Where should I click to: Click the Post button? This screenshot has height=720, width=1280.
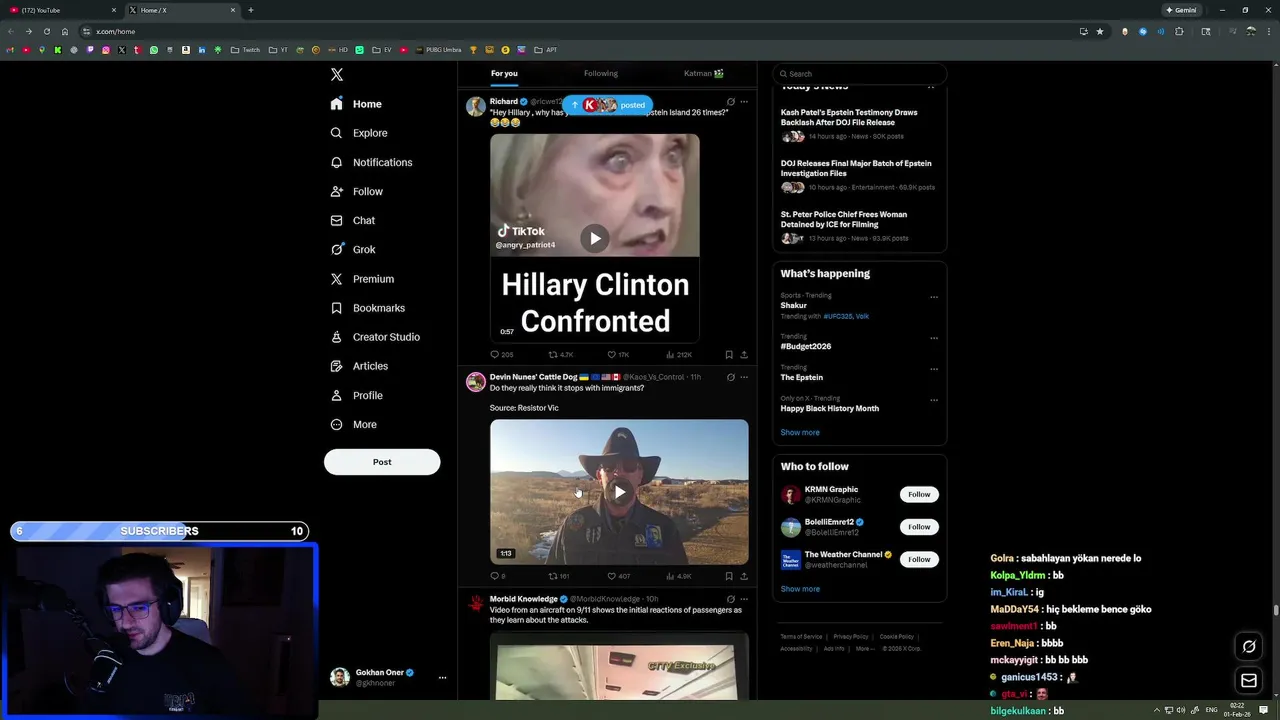(x=382, y=462)
